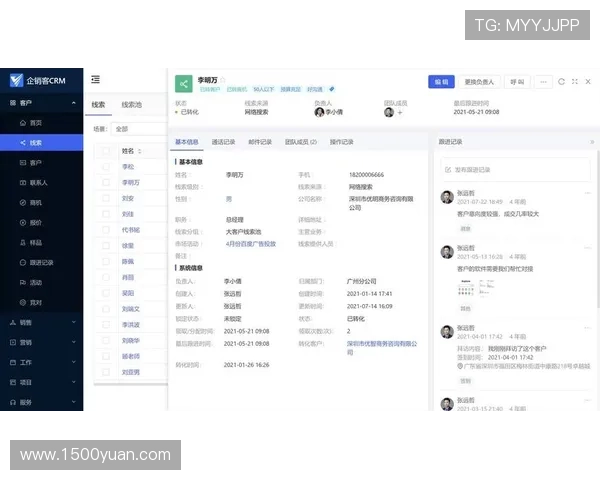Click the green share icon beside 李明万
Image resolution: width=600 pixels, height=480 pixels.
click(x=183, y=84)
